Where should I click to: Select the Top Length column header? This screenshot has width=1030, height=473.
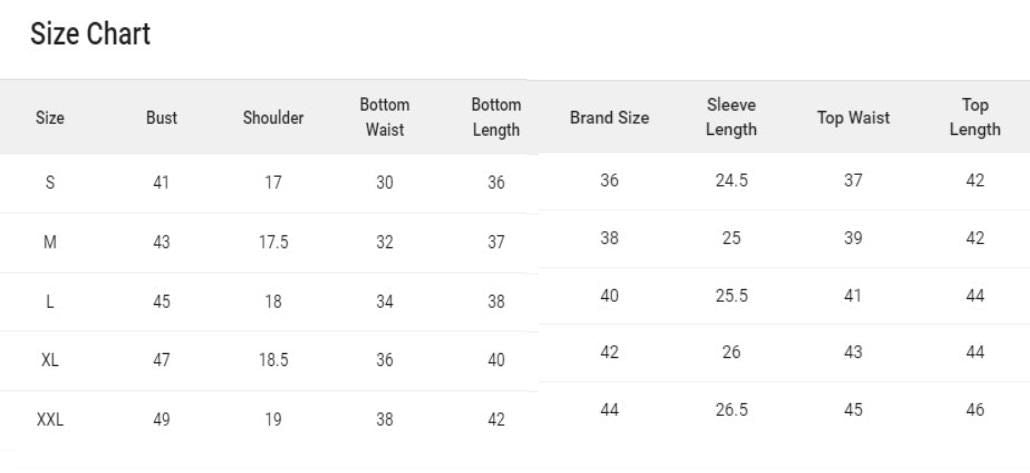tap(975, 117)
